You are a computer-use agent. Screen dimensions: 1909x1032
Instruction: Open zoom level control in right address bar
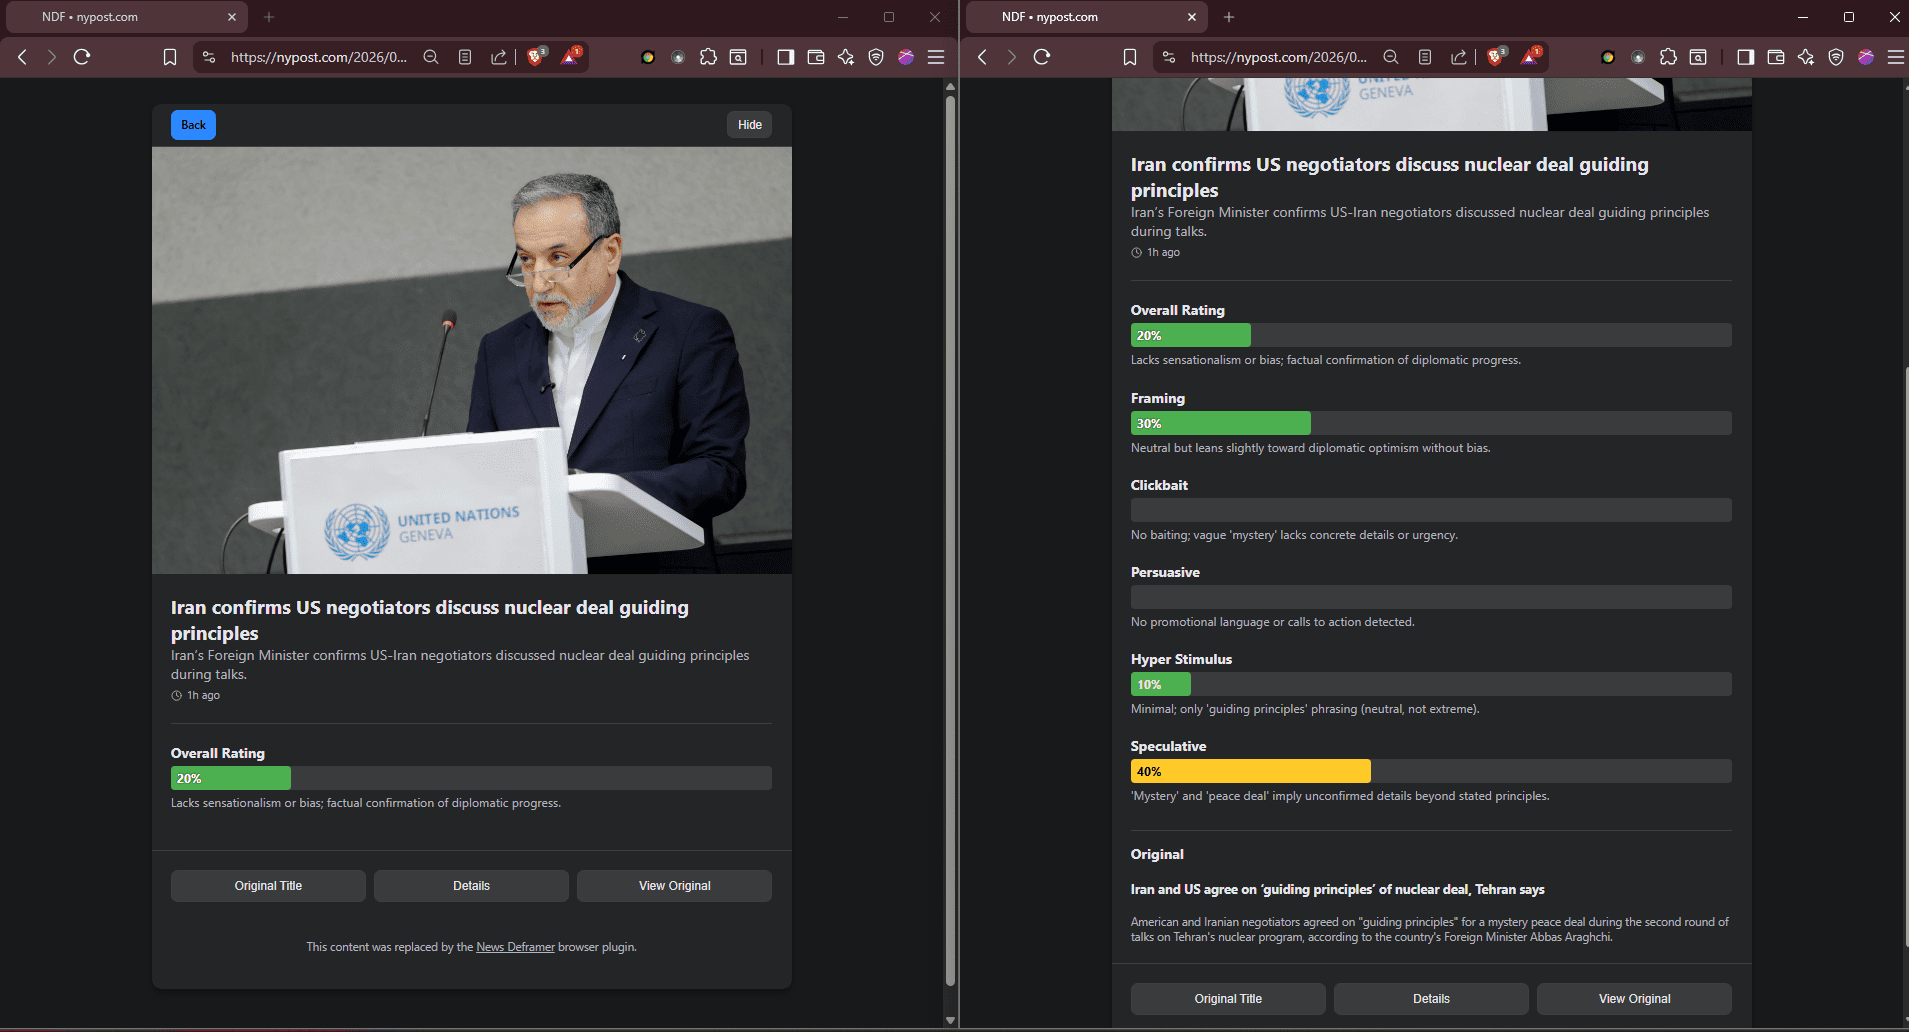(x=1391, y=57)
